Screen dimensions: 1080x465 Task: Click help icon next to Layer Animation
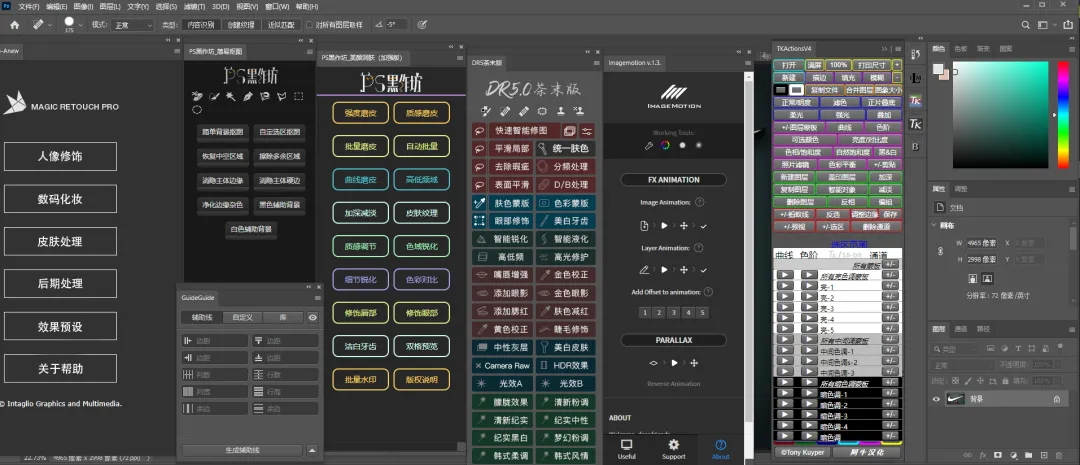pos(699,248)
